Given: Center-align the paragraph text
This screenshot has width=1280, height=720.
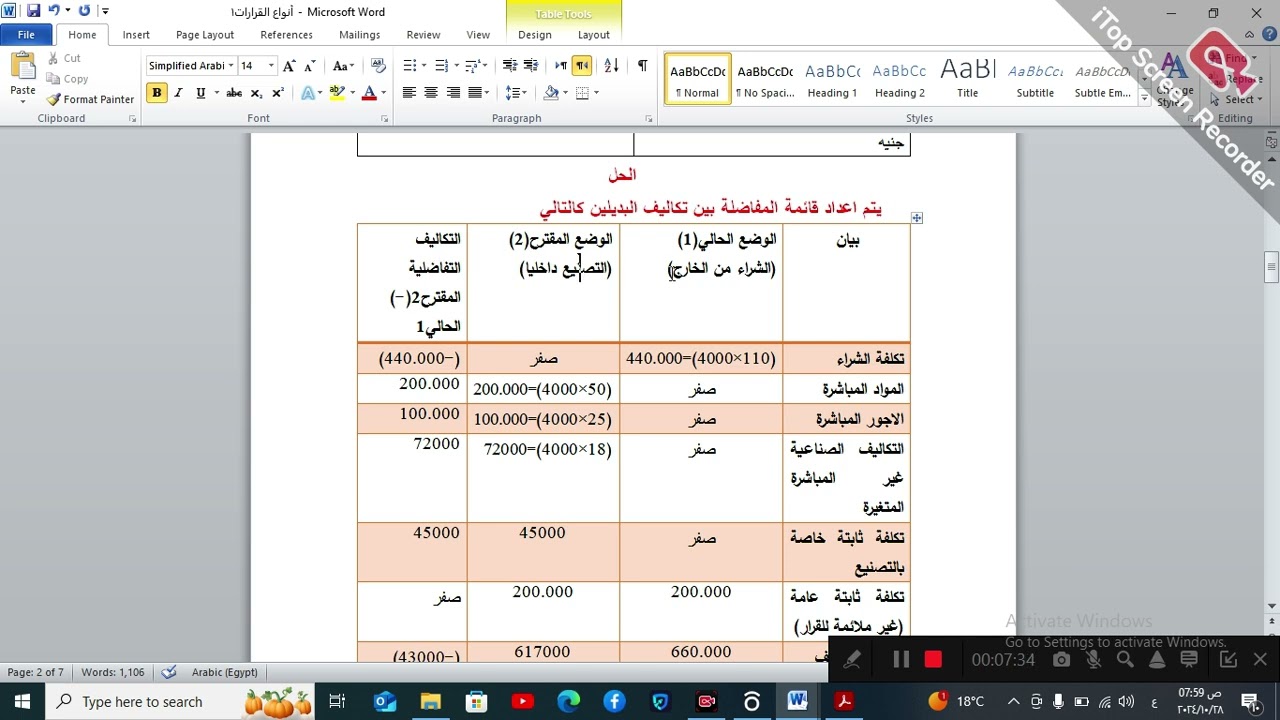Looking at the screenshot, I should tap(431, 93).
